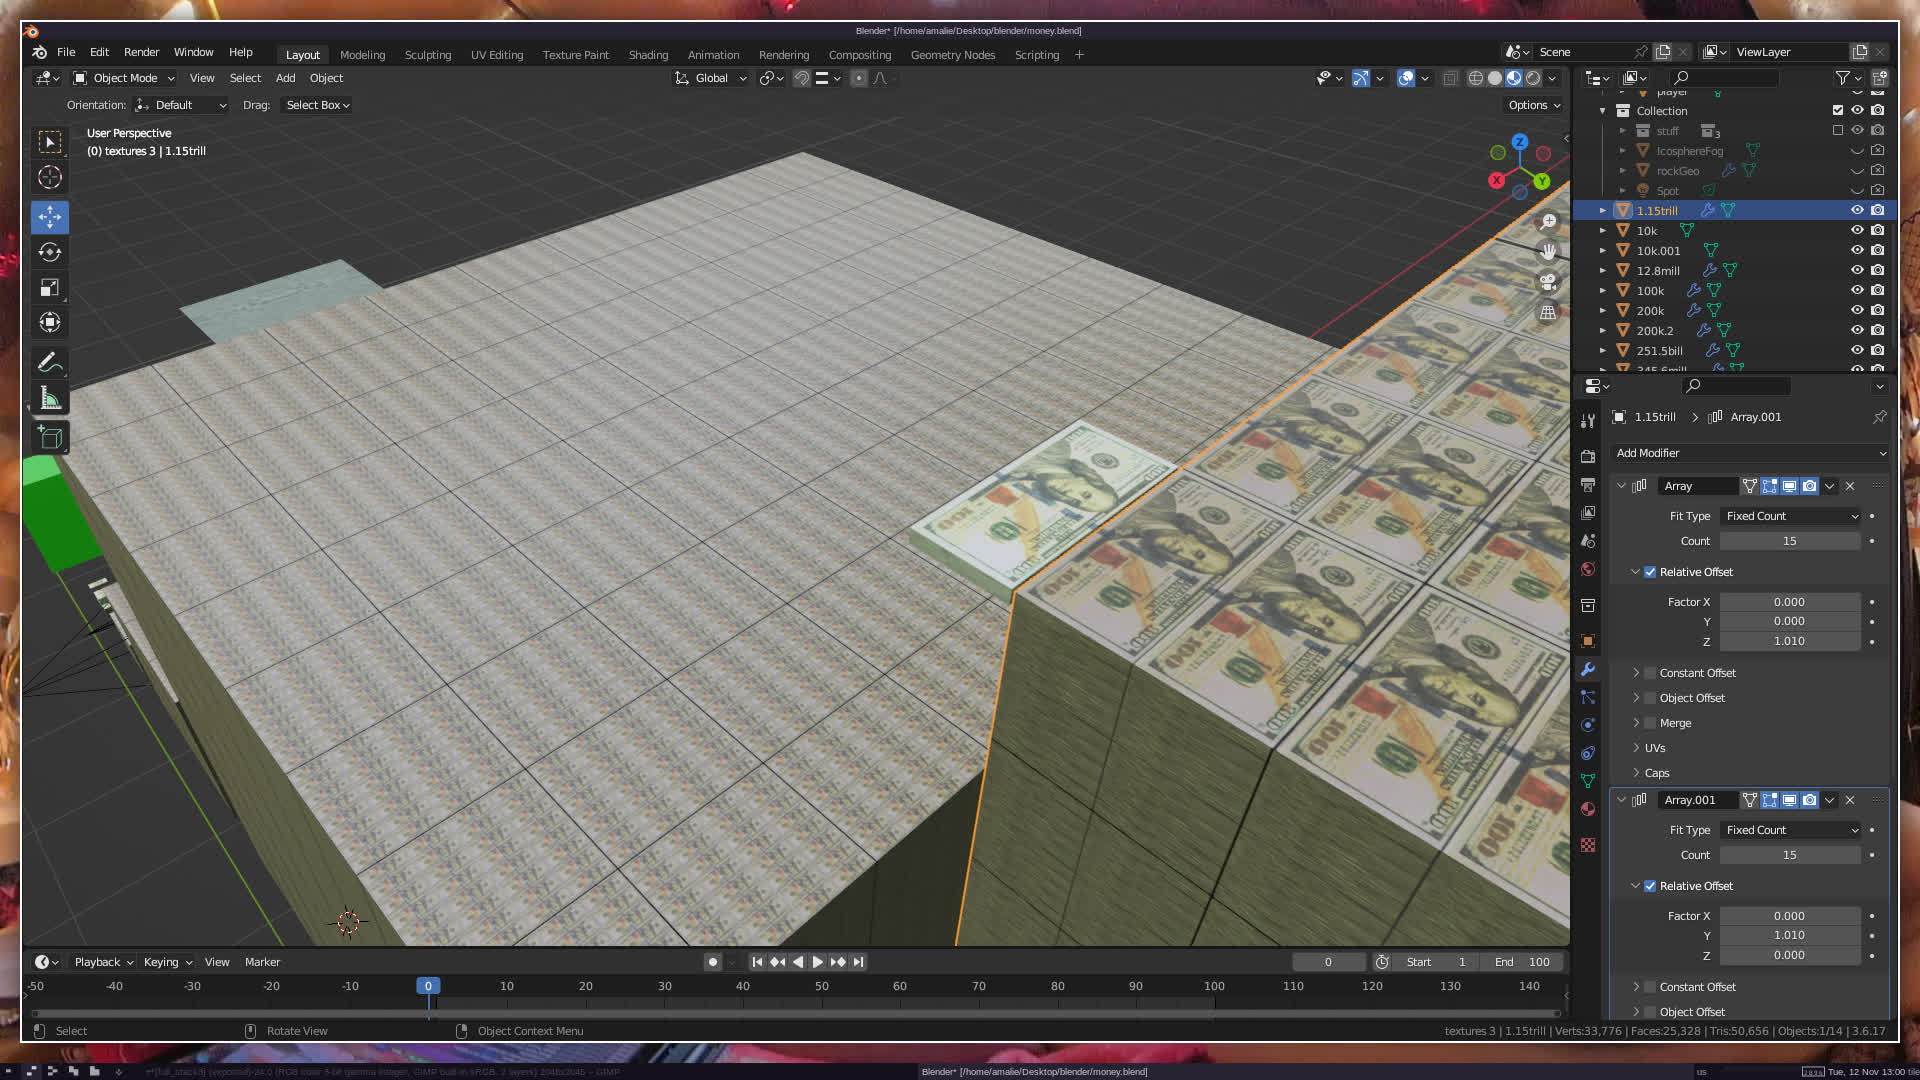This screenshot has height=1080, width=1920.
Task: Open the Render menu
Action: coord(141,52)
